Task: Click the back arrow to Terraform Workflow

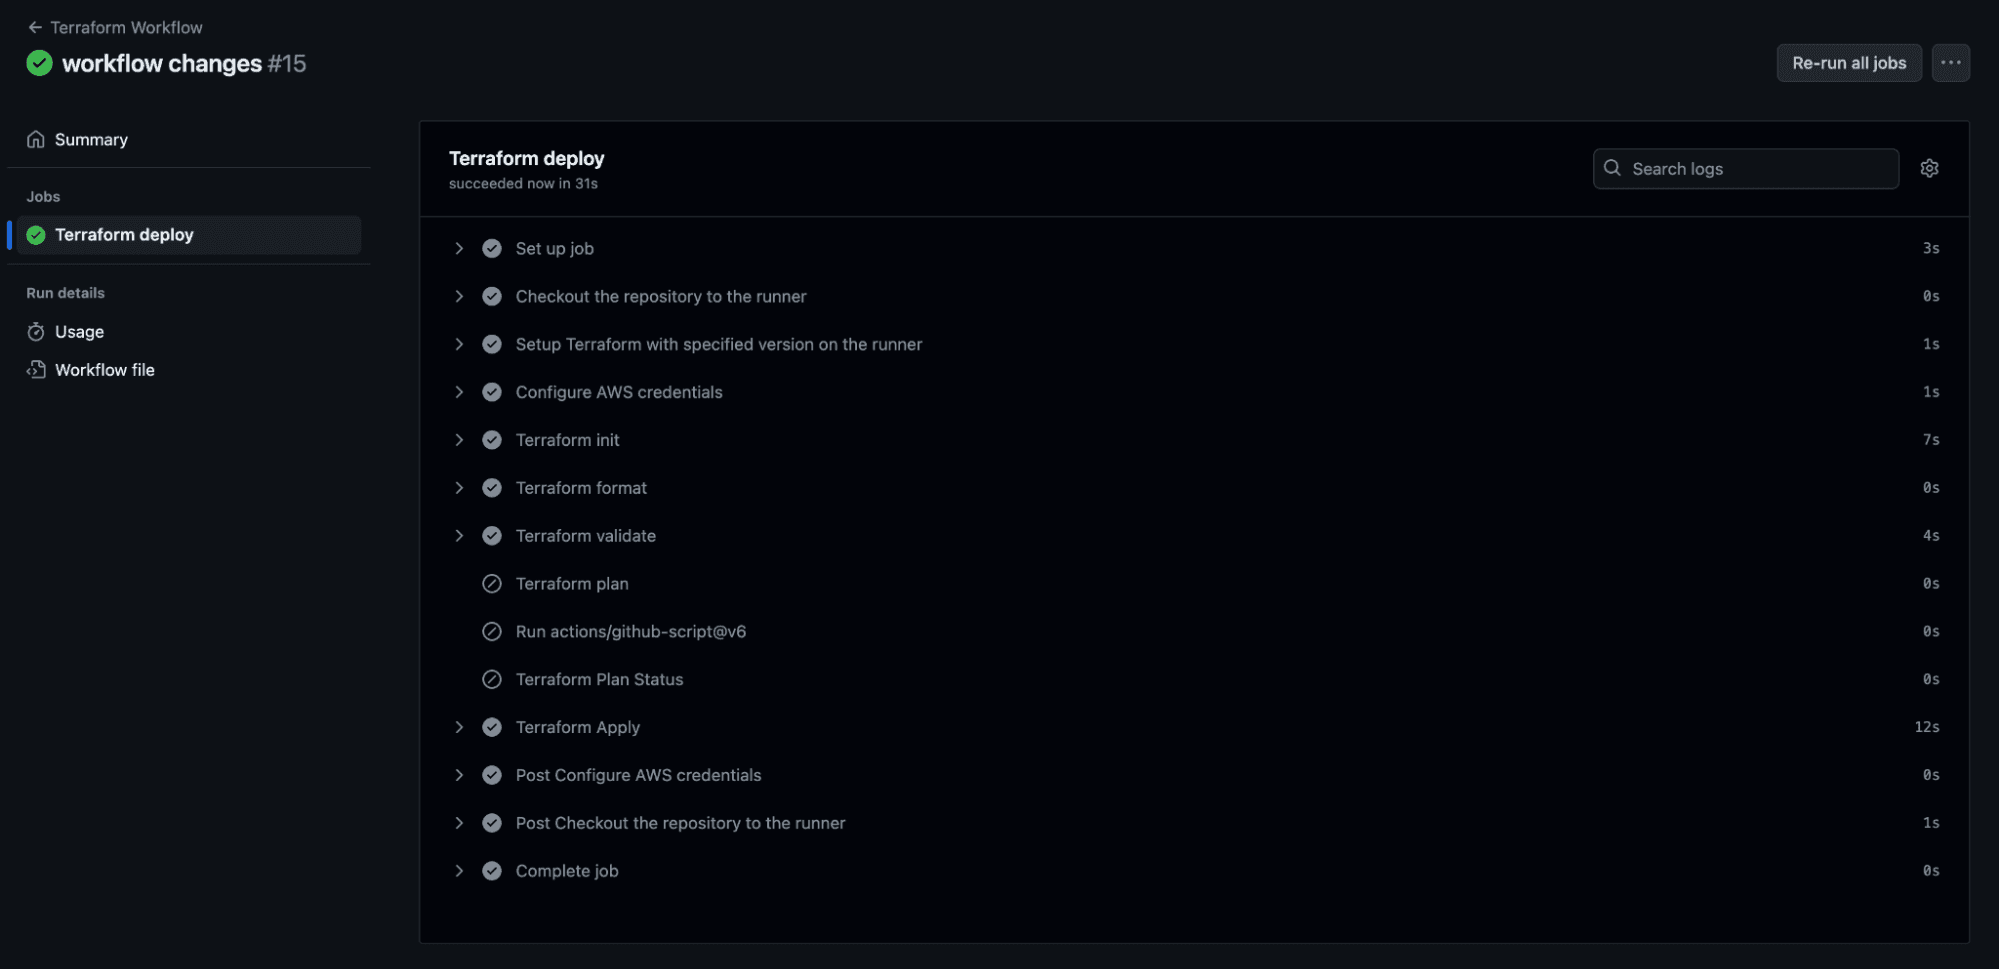Action: [x=35, y=27]
